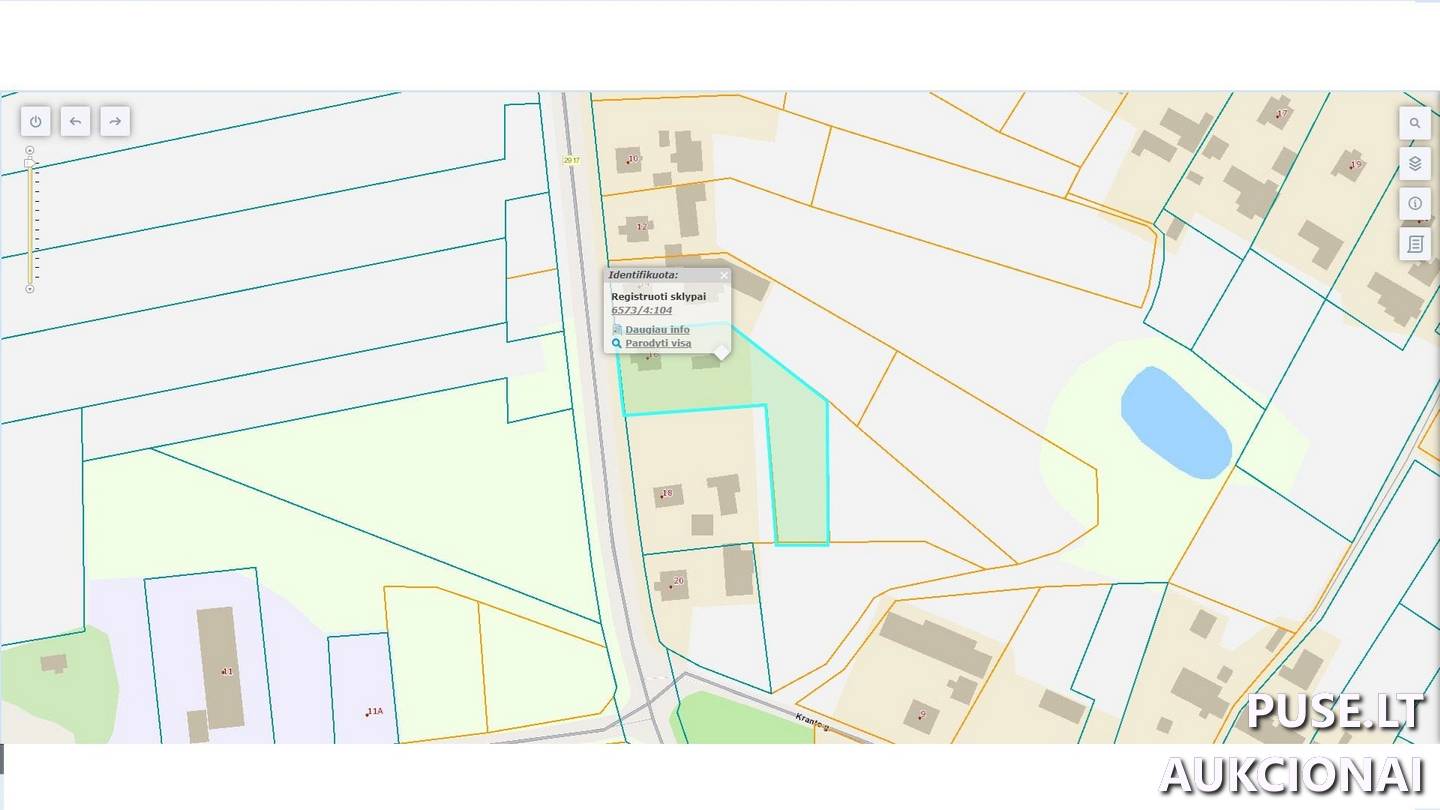The image size is (1440, 810).
Task: Open the map search magnifier tool
Action: coord(1415,123)
